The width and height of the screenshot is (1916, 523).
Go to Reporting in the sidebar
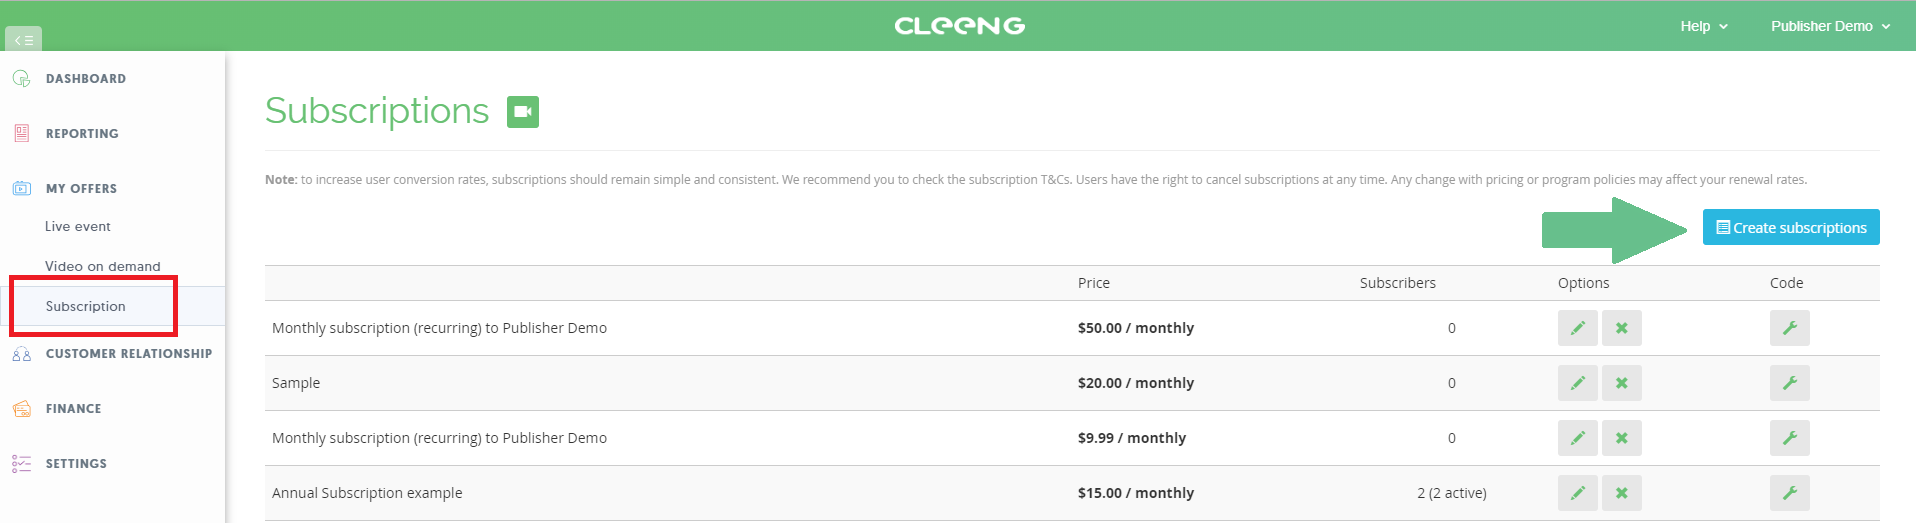pos(82,133)
